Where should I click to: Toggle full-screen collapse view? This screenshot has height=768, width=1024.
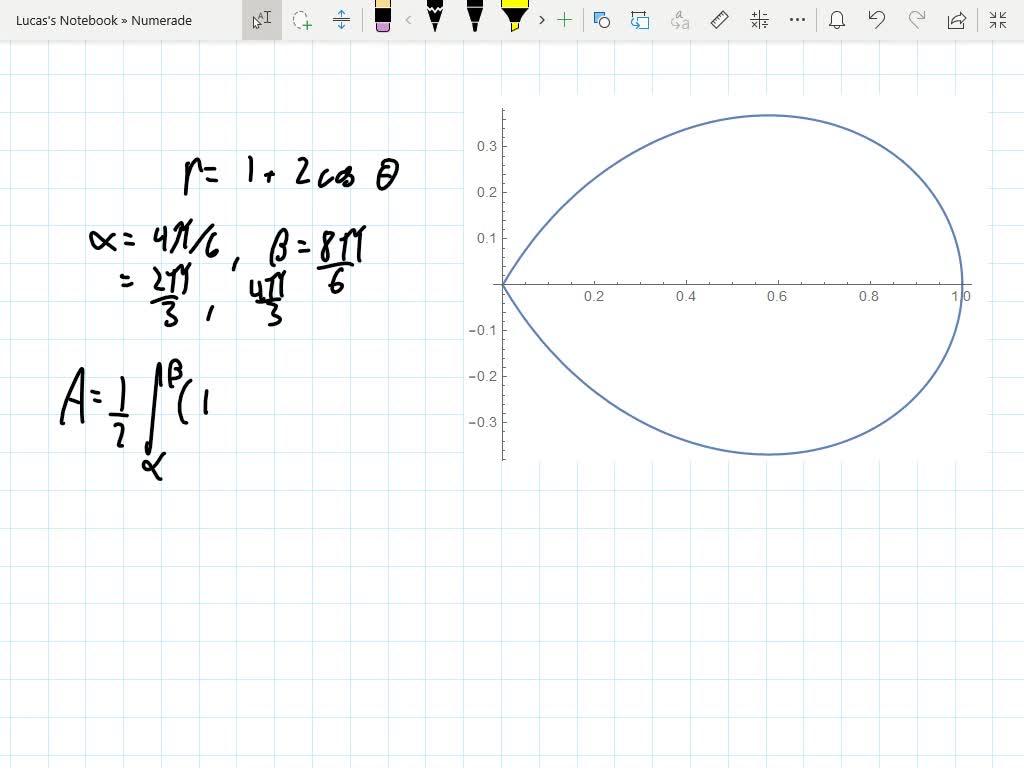click(997, 20)
